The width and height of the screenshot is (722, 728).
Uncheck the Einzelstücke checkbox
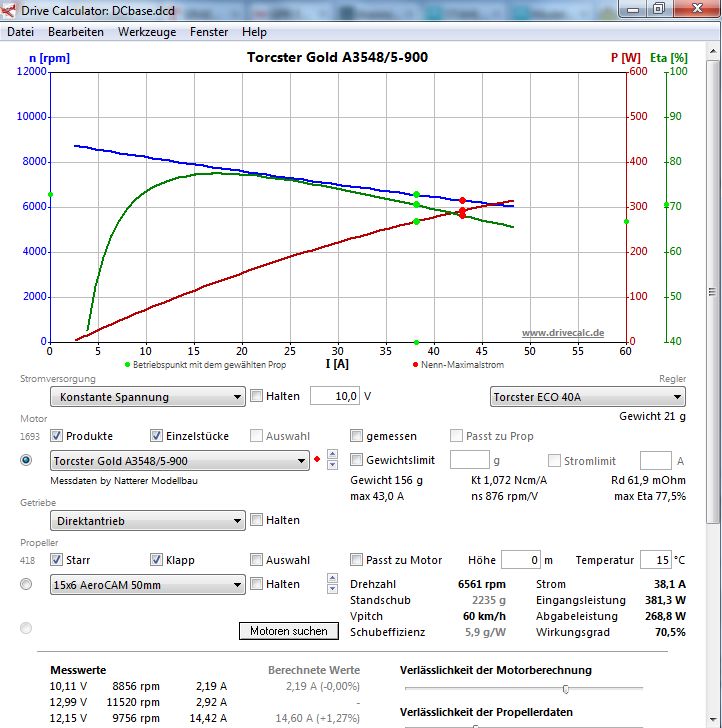[156, 436]
